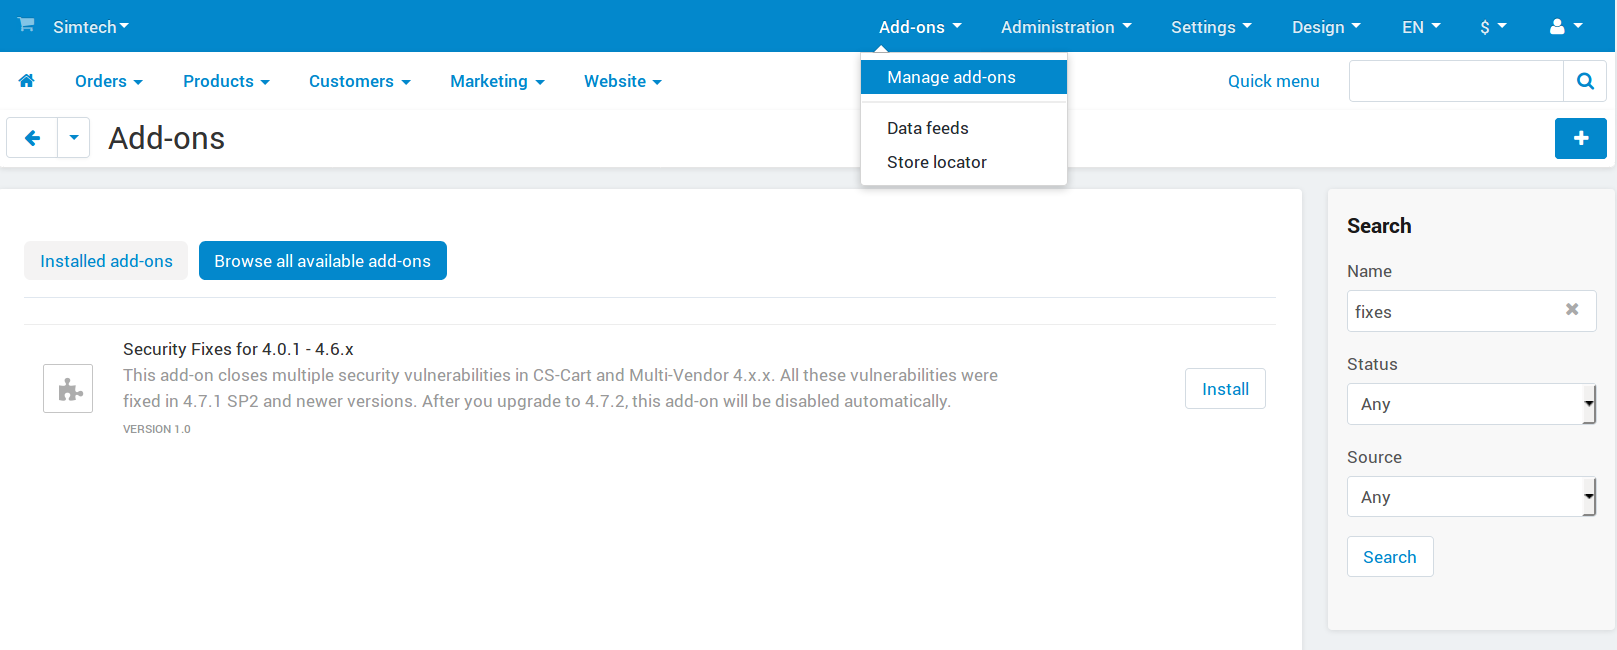This screenshot has width=1617, height=650.
Task: Click the Security Fixes for 4.0.1 - 4.6.x title
Action: [238, 349]
